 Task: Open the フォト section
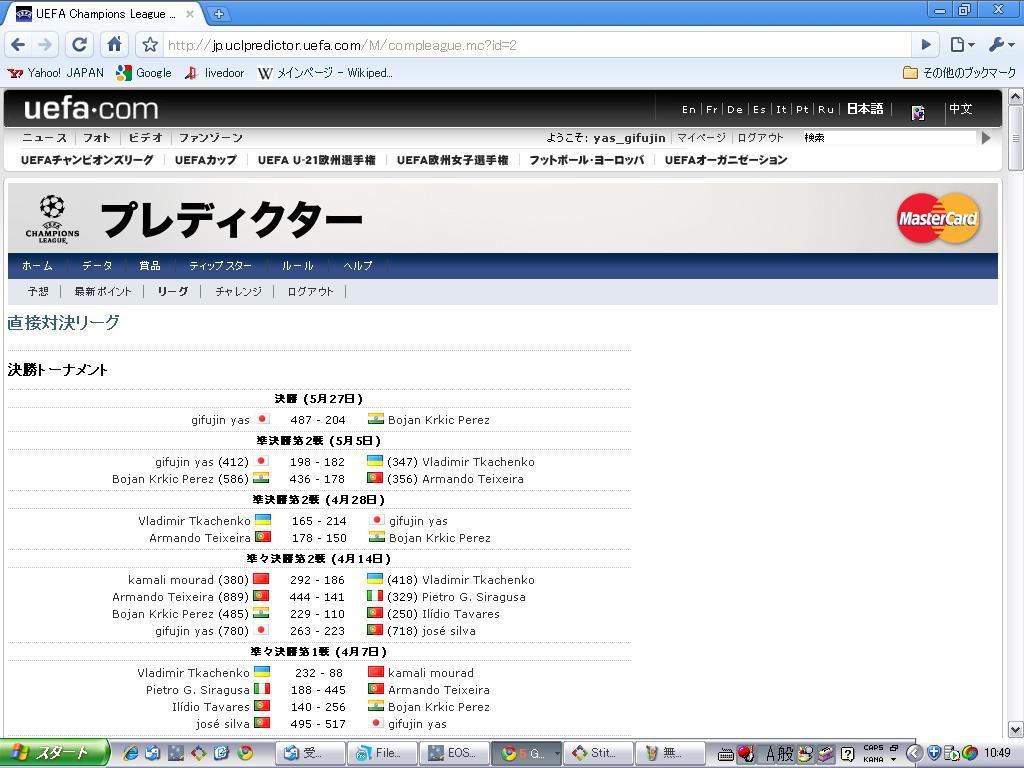(97, 138)
